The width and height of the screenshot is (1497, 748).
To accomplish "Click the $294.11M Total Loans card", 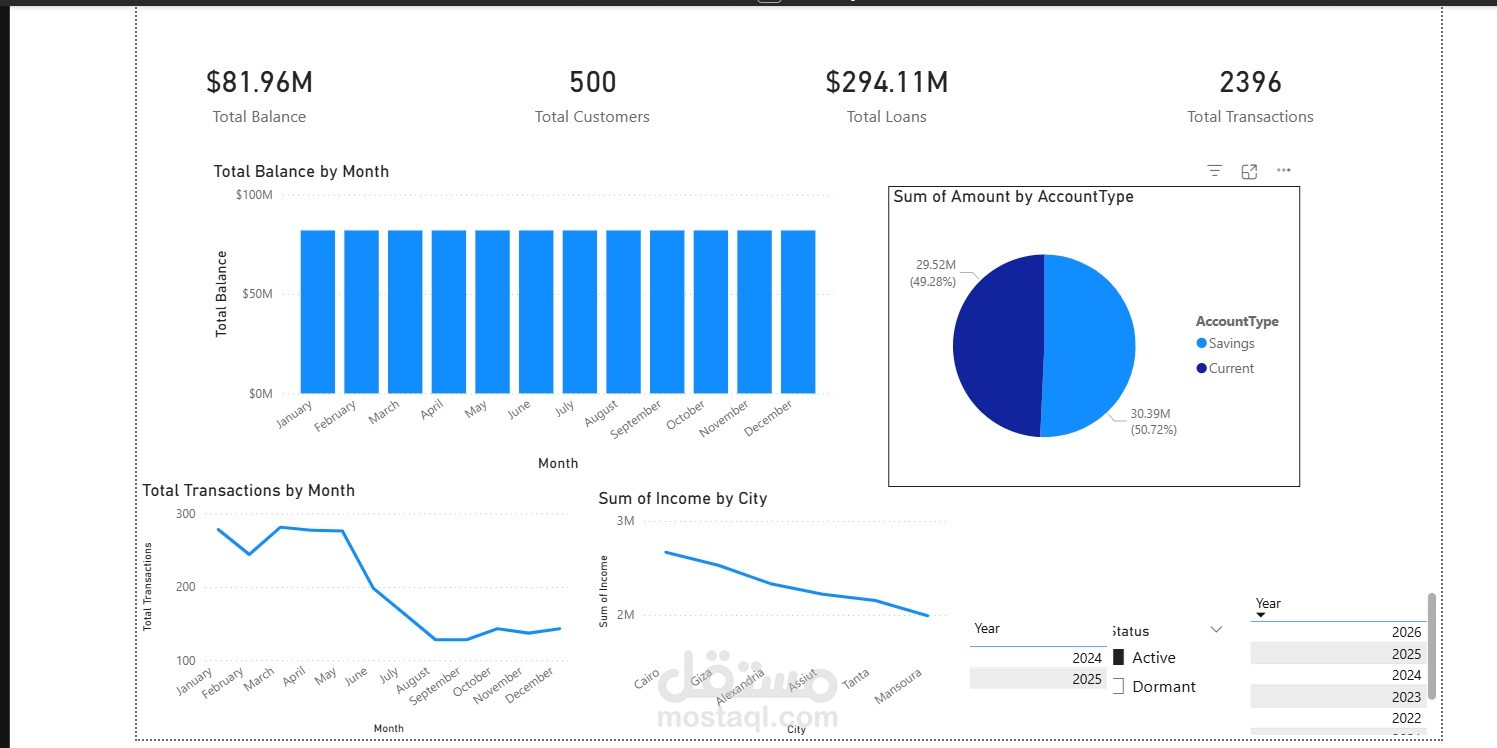I will click(887, 96).
